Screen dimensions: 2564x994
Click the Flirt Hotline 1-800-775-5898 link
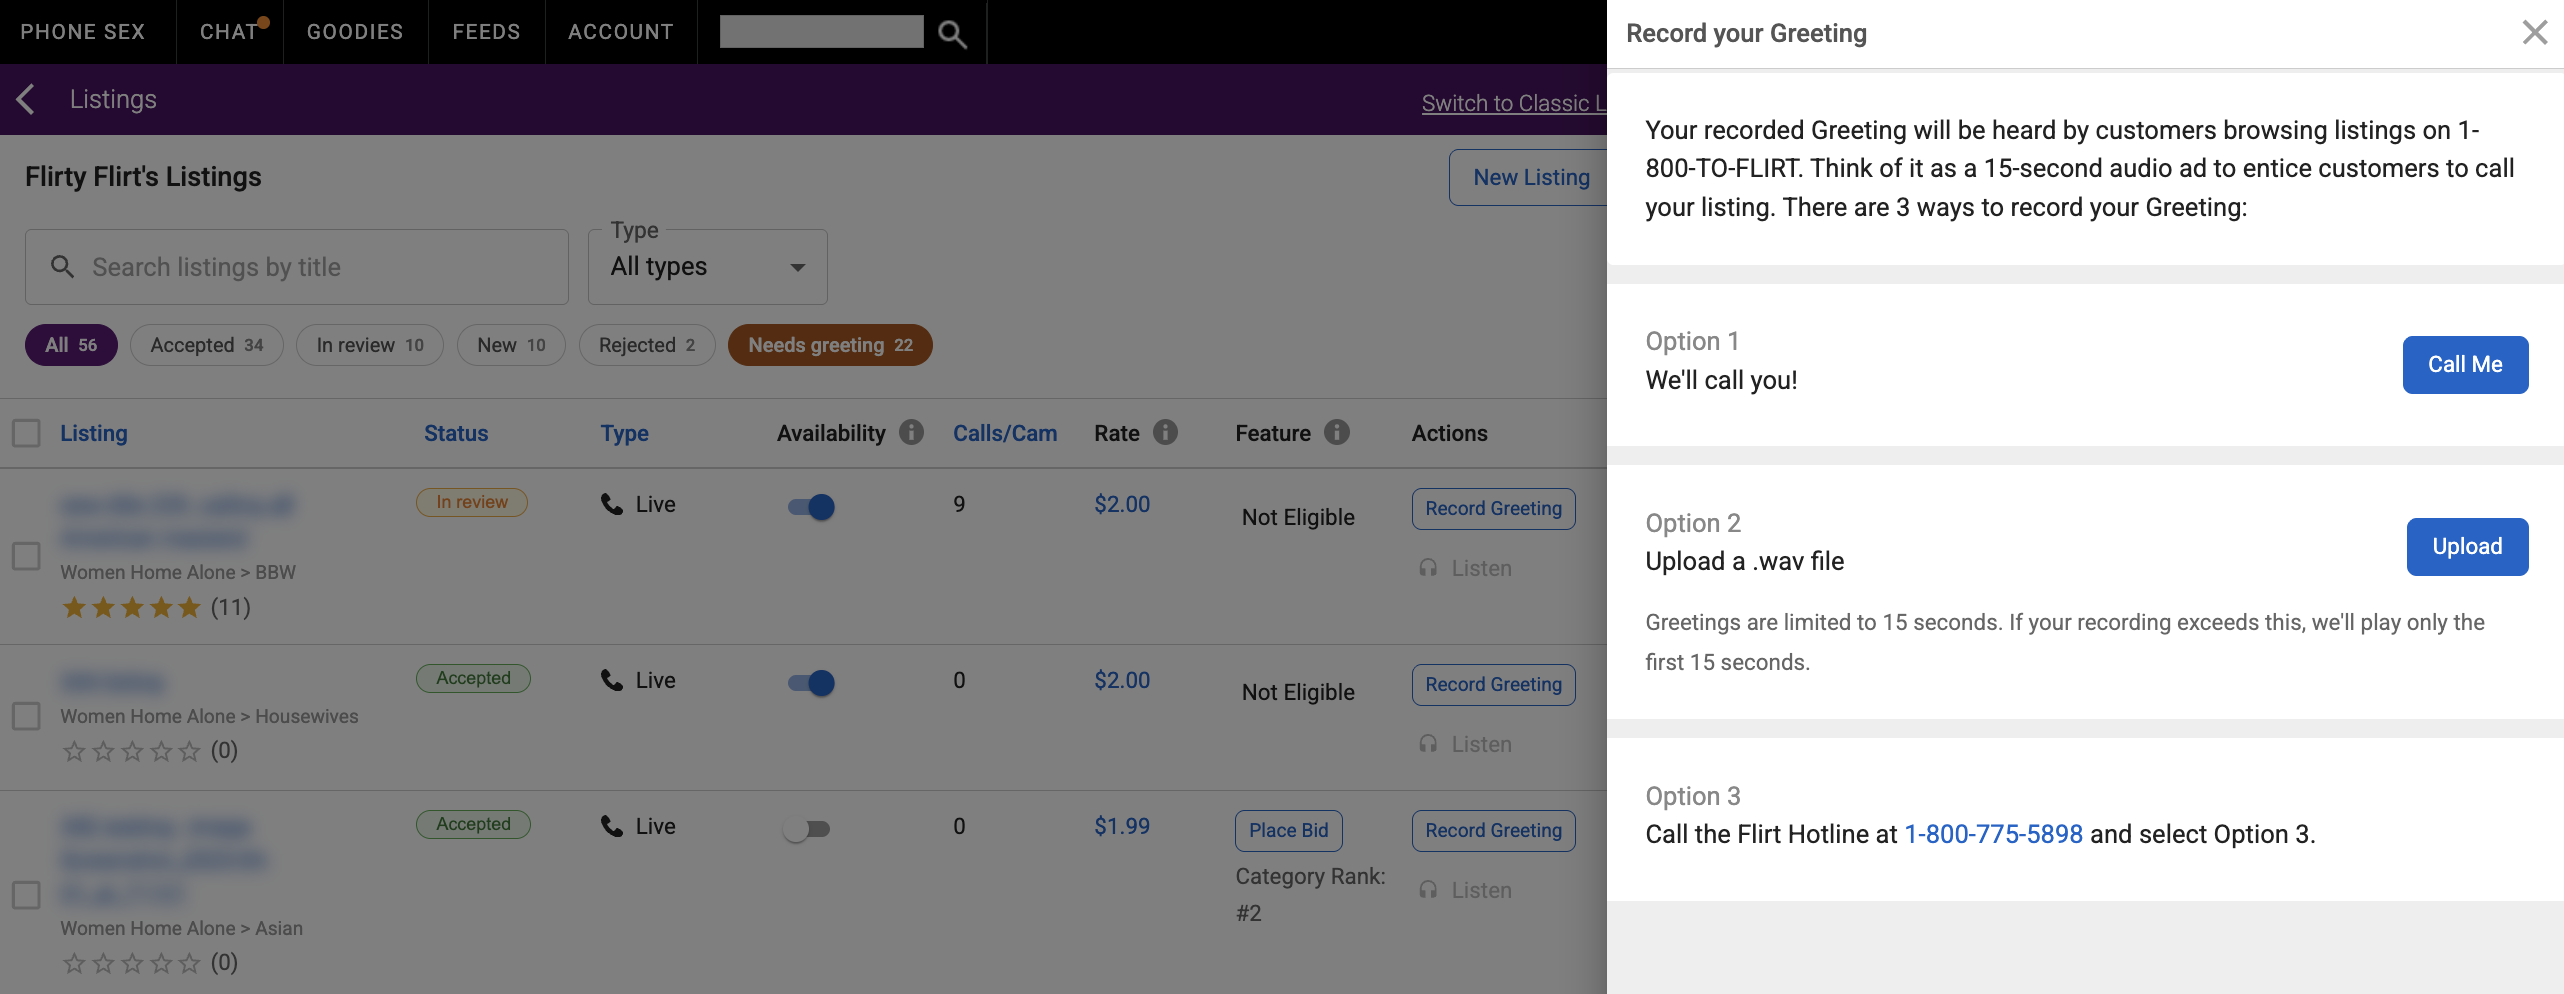point(1993,834)
